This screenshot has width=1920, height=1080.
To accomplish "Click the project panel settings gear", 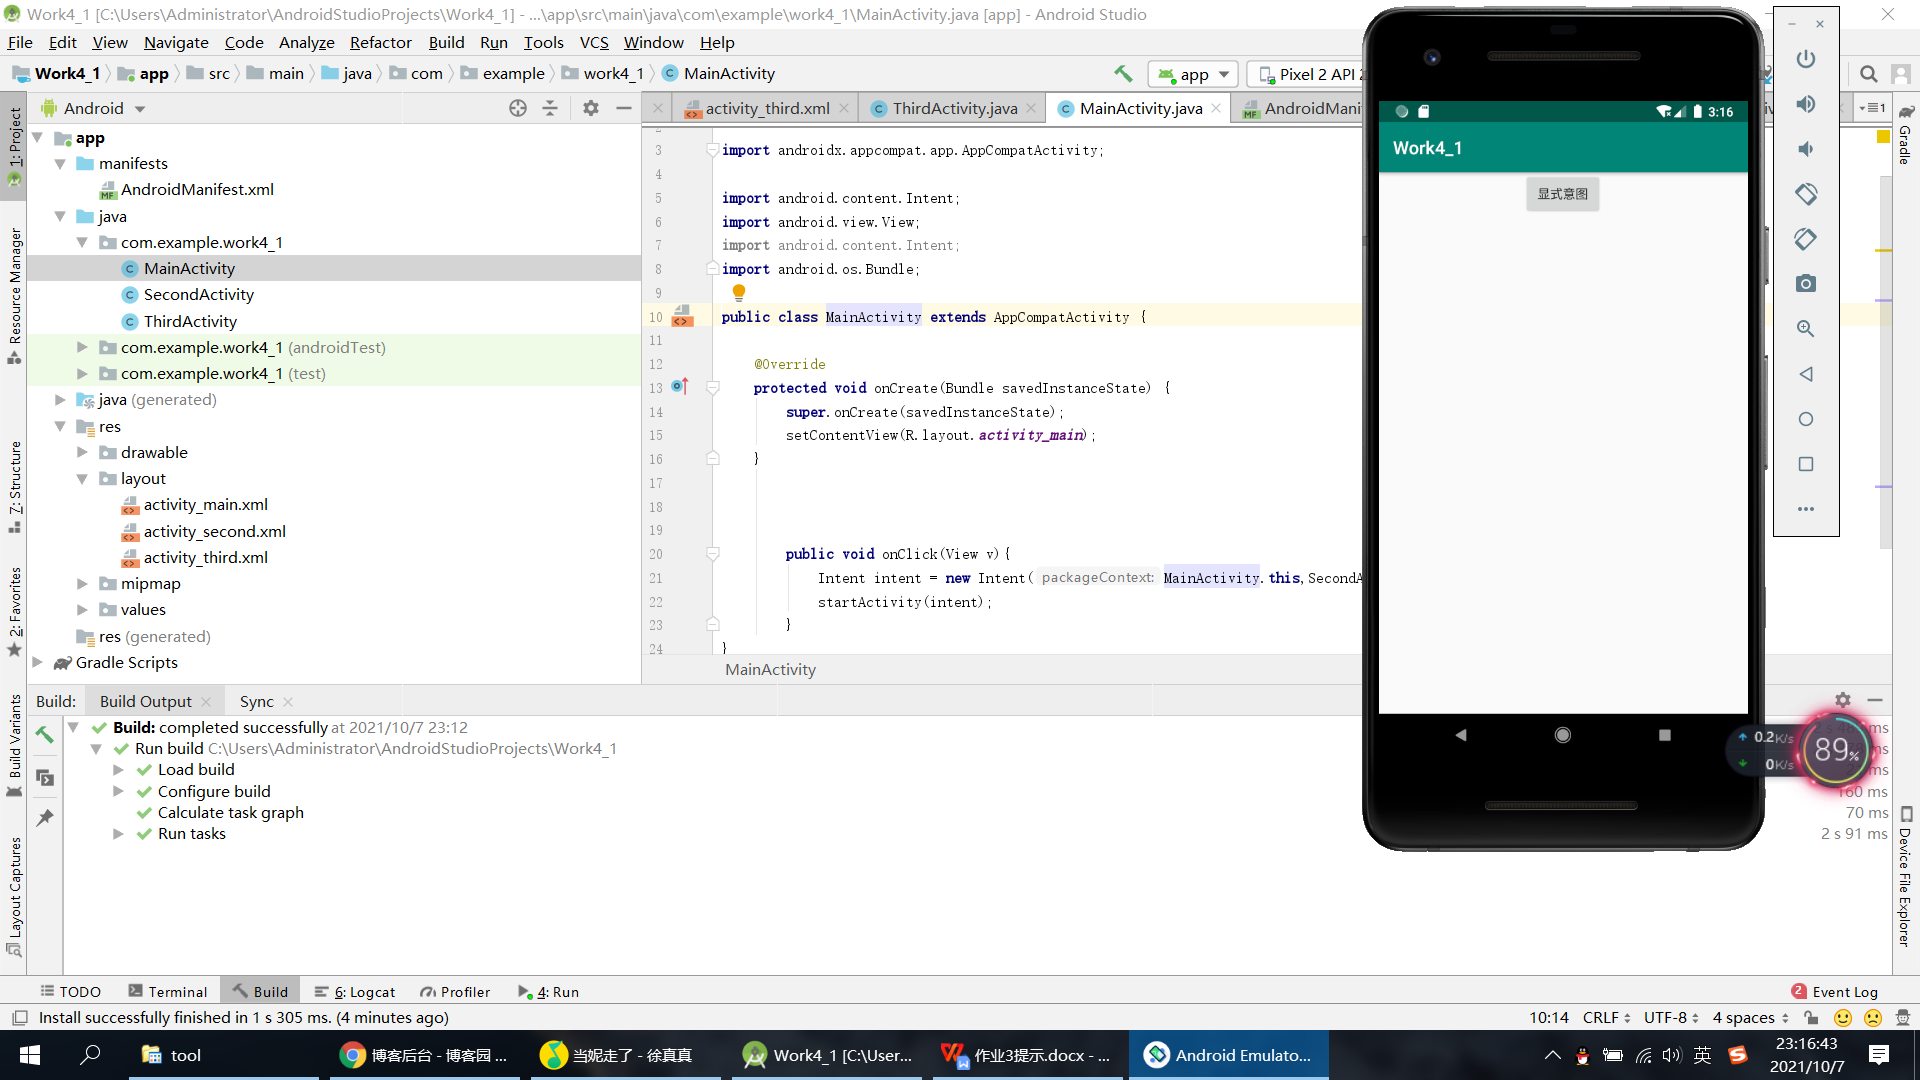I will coord(591,108).
